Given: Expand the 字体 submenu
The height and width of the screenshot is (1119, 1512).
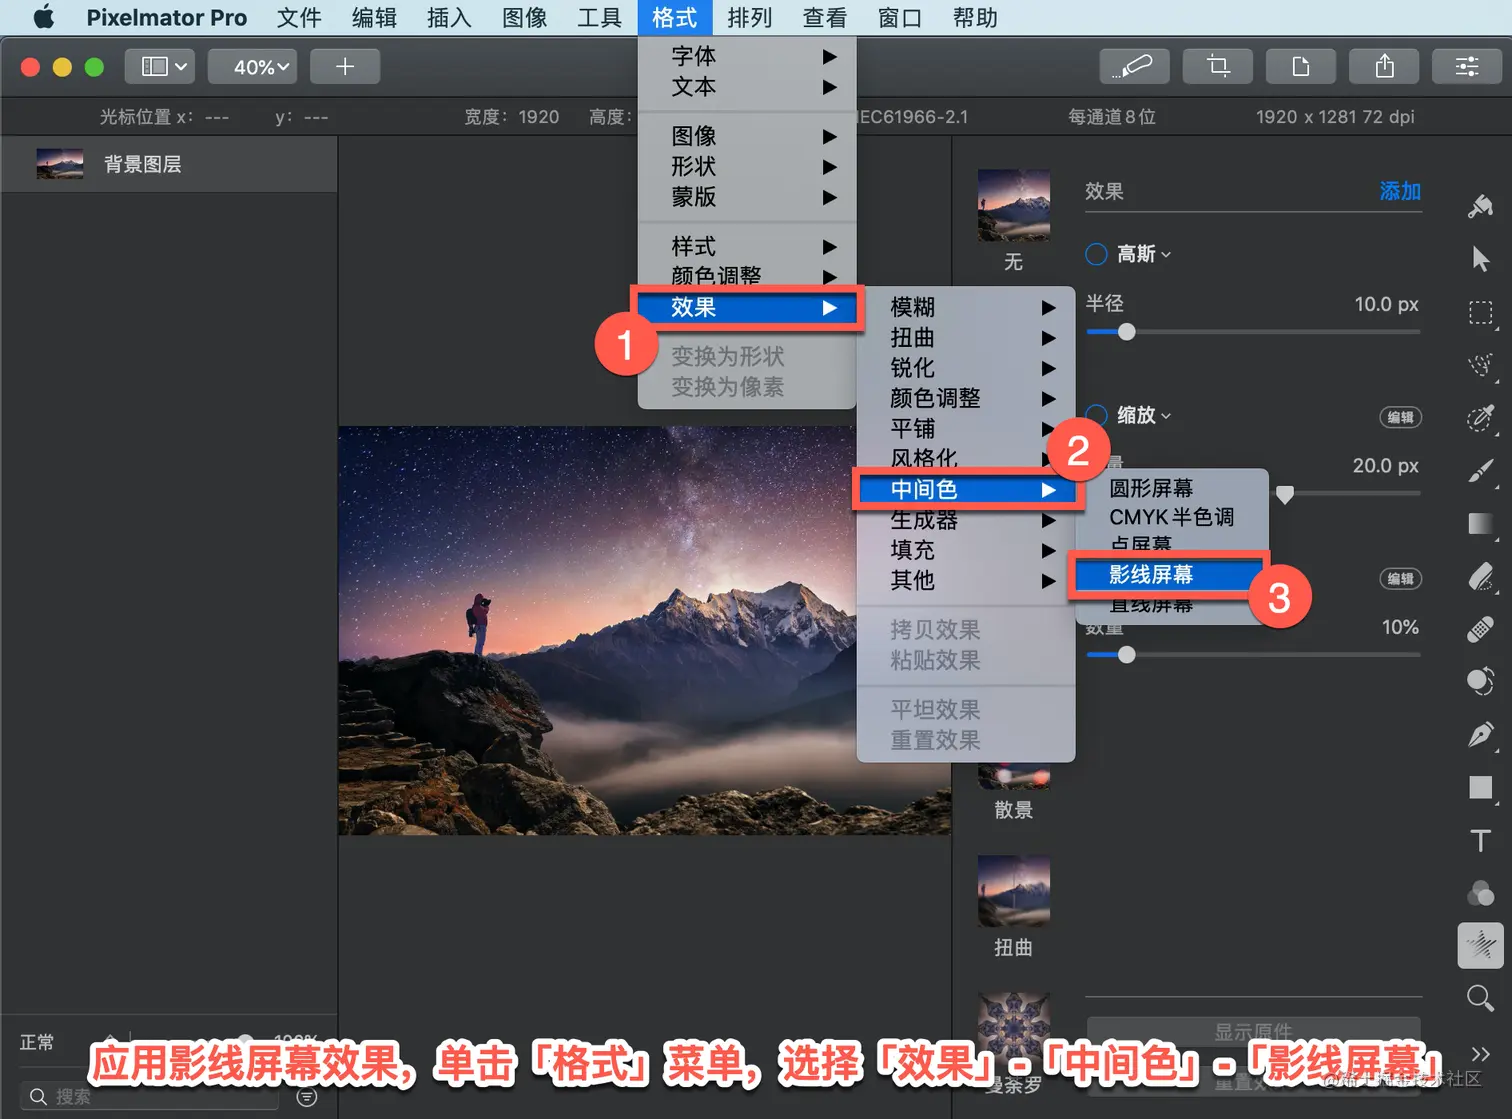Looking at the screenshot, I should [x=747, y=56].
